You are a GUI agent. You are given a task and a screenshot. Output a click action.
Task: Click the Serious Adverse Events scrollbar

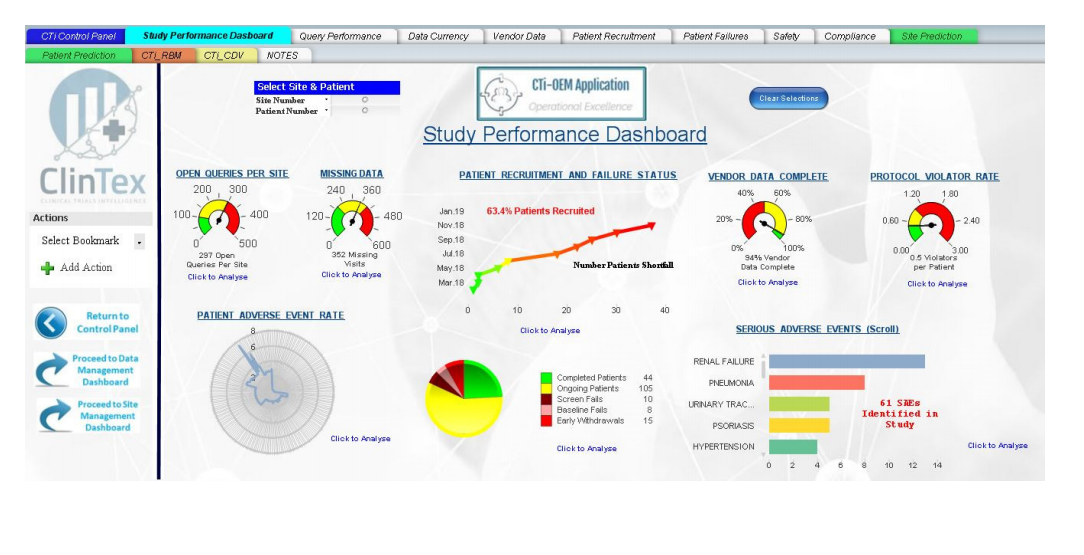coord(764,404)
